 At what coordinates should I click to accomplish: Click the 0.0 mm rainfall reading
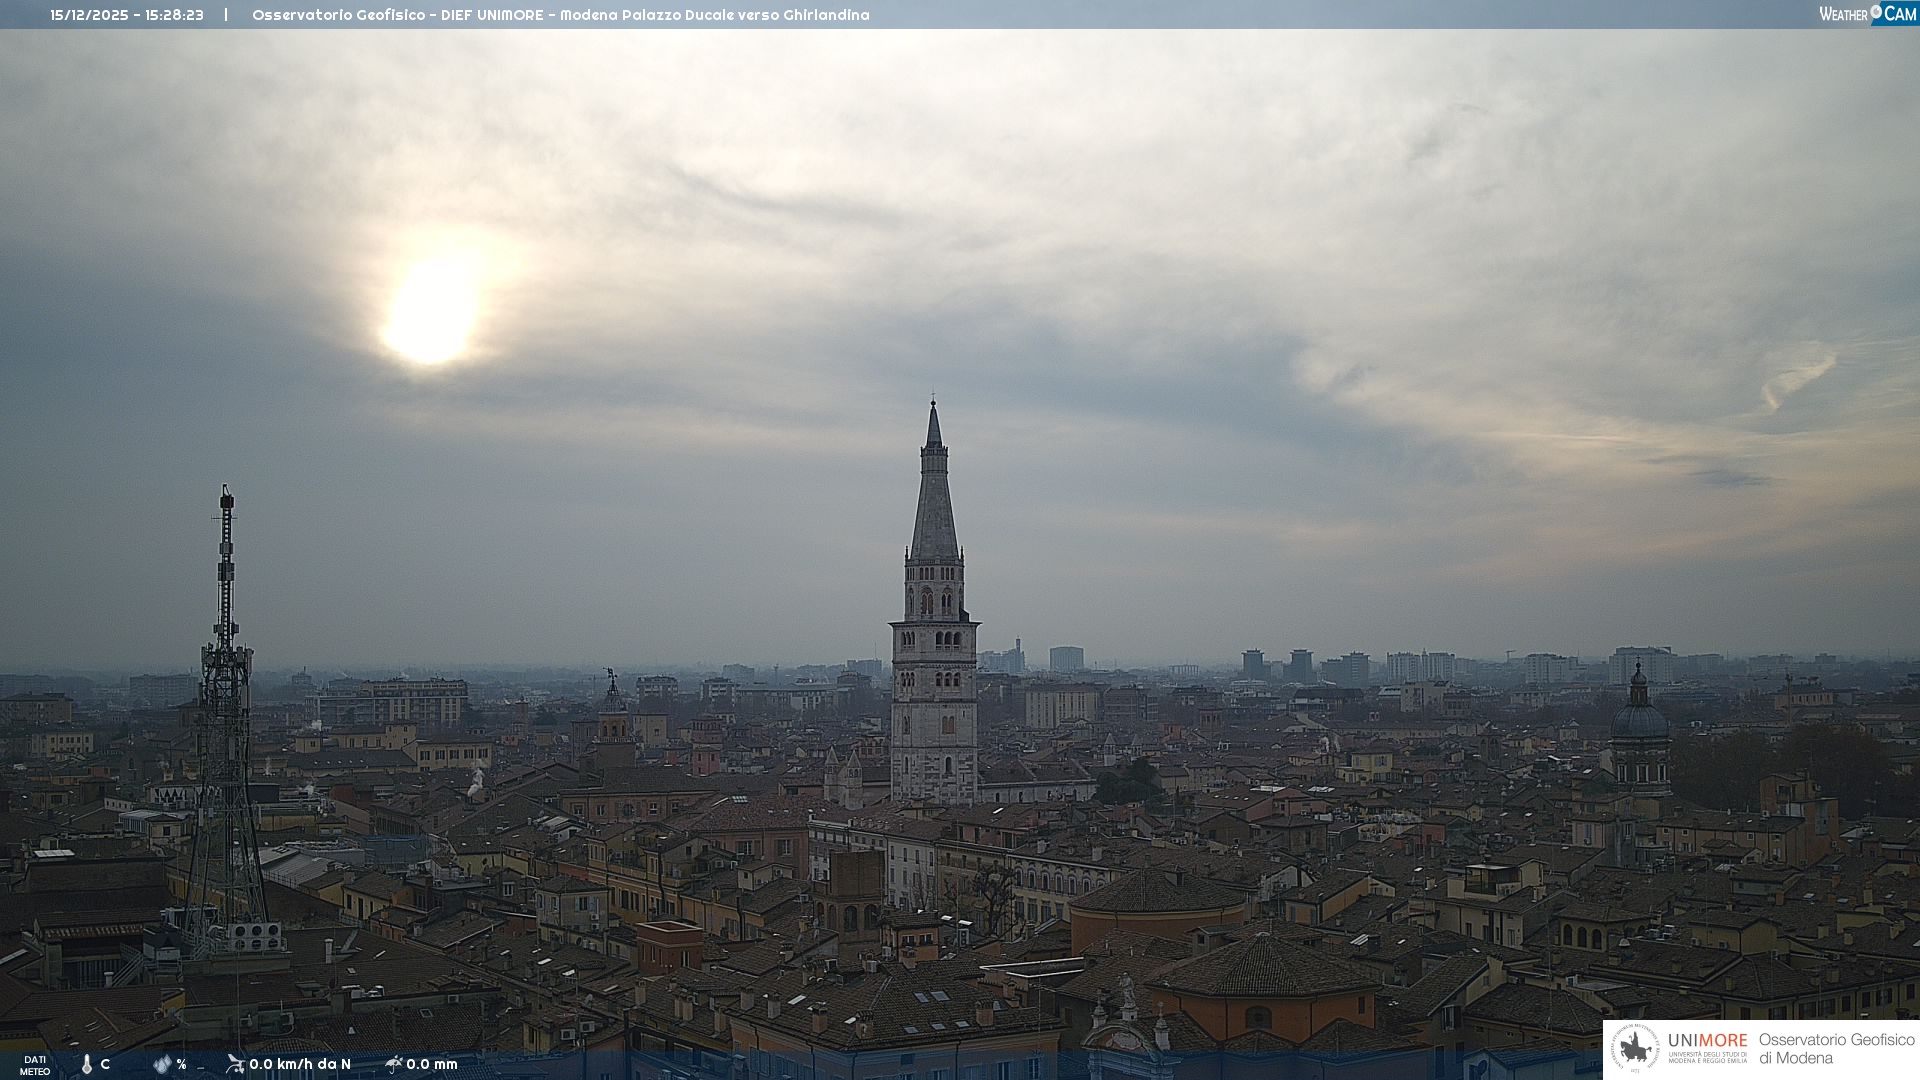point(432,1064)
